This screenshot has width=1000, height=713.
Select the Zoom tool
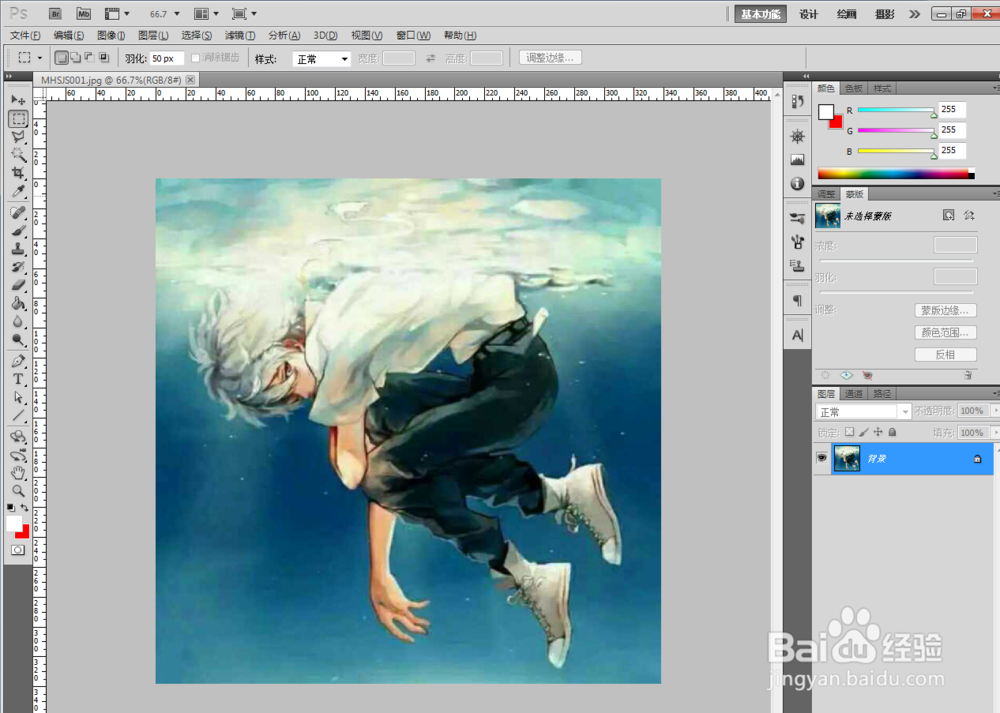tap(18, 490)
